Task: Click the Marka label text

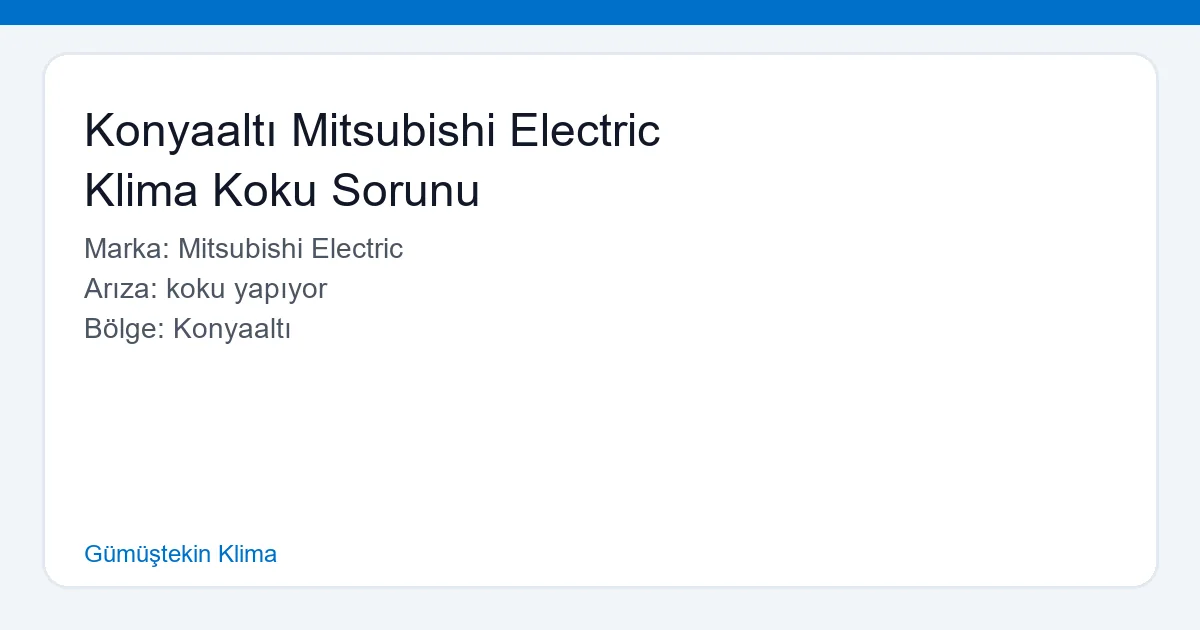Action: point(122,249)
